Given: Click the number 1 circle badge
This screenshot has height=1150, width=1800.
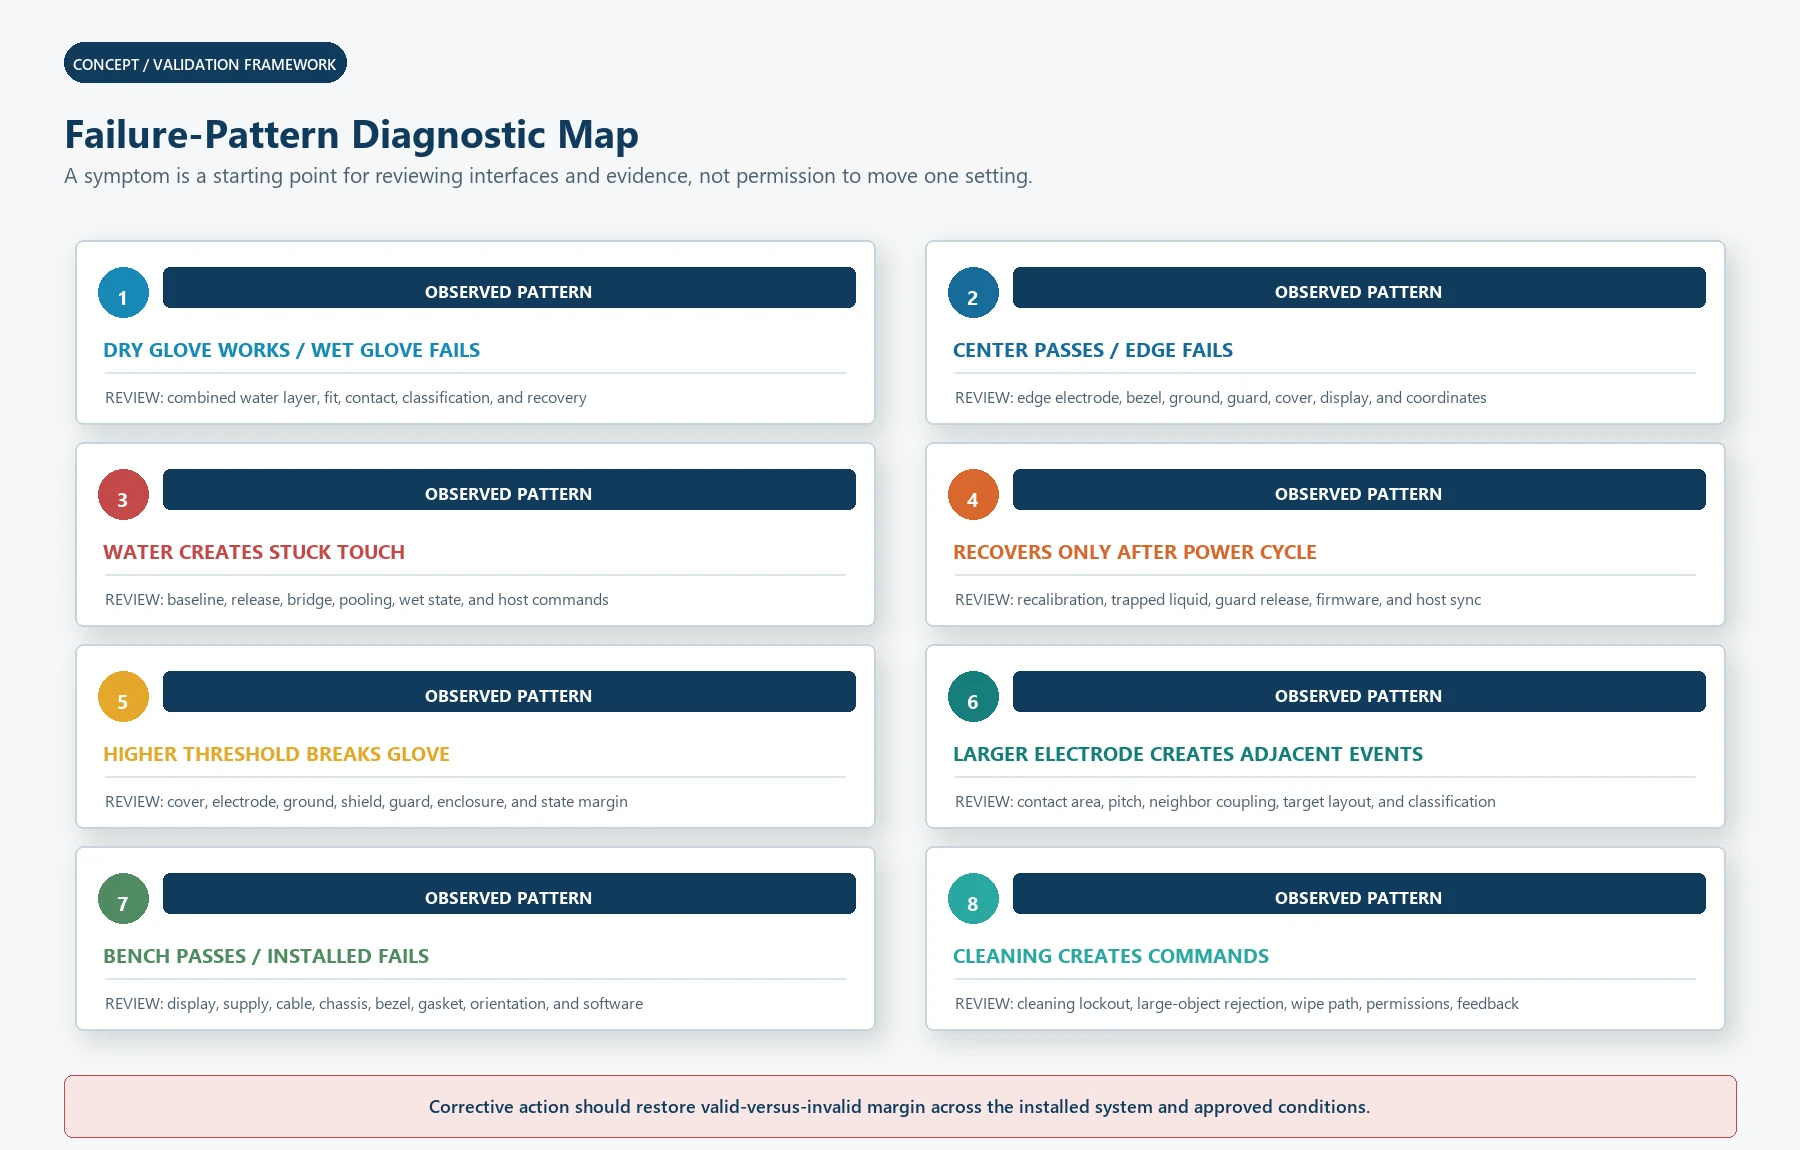Looking at the screenshot, I should click(x=123, y=293).
